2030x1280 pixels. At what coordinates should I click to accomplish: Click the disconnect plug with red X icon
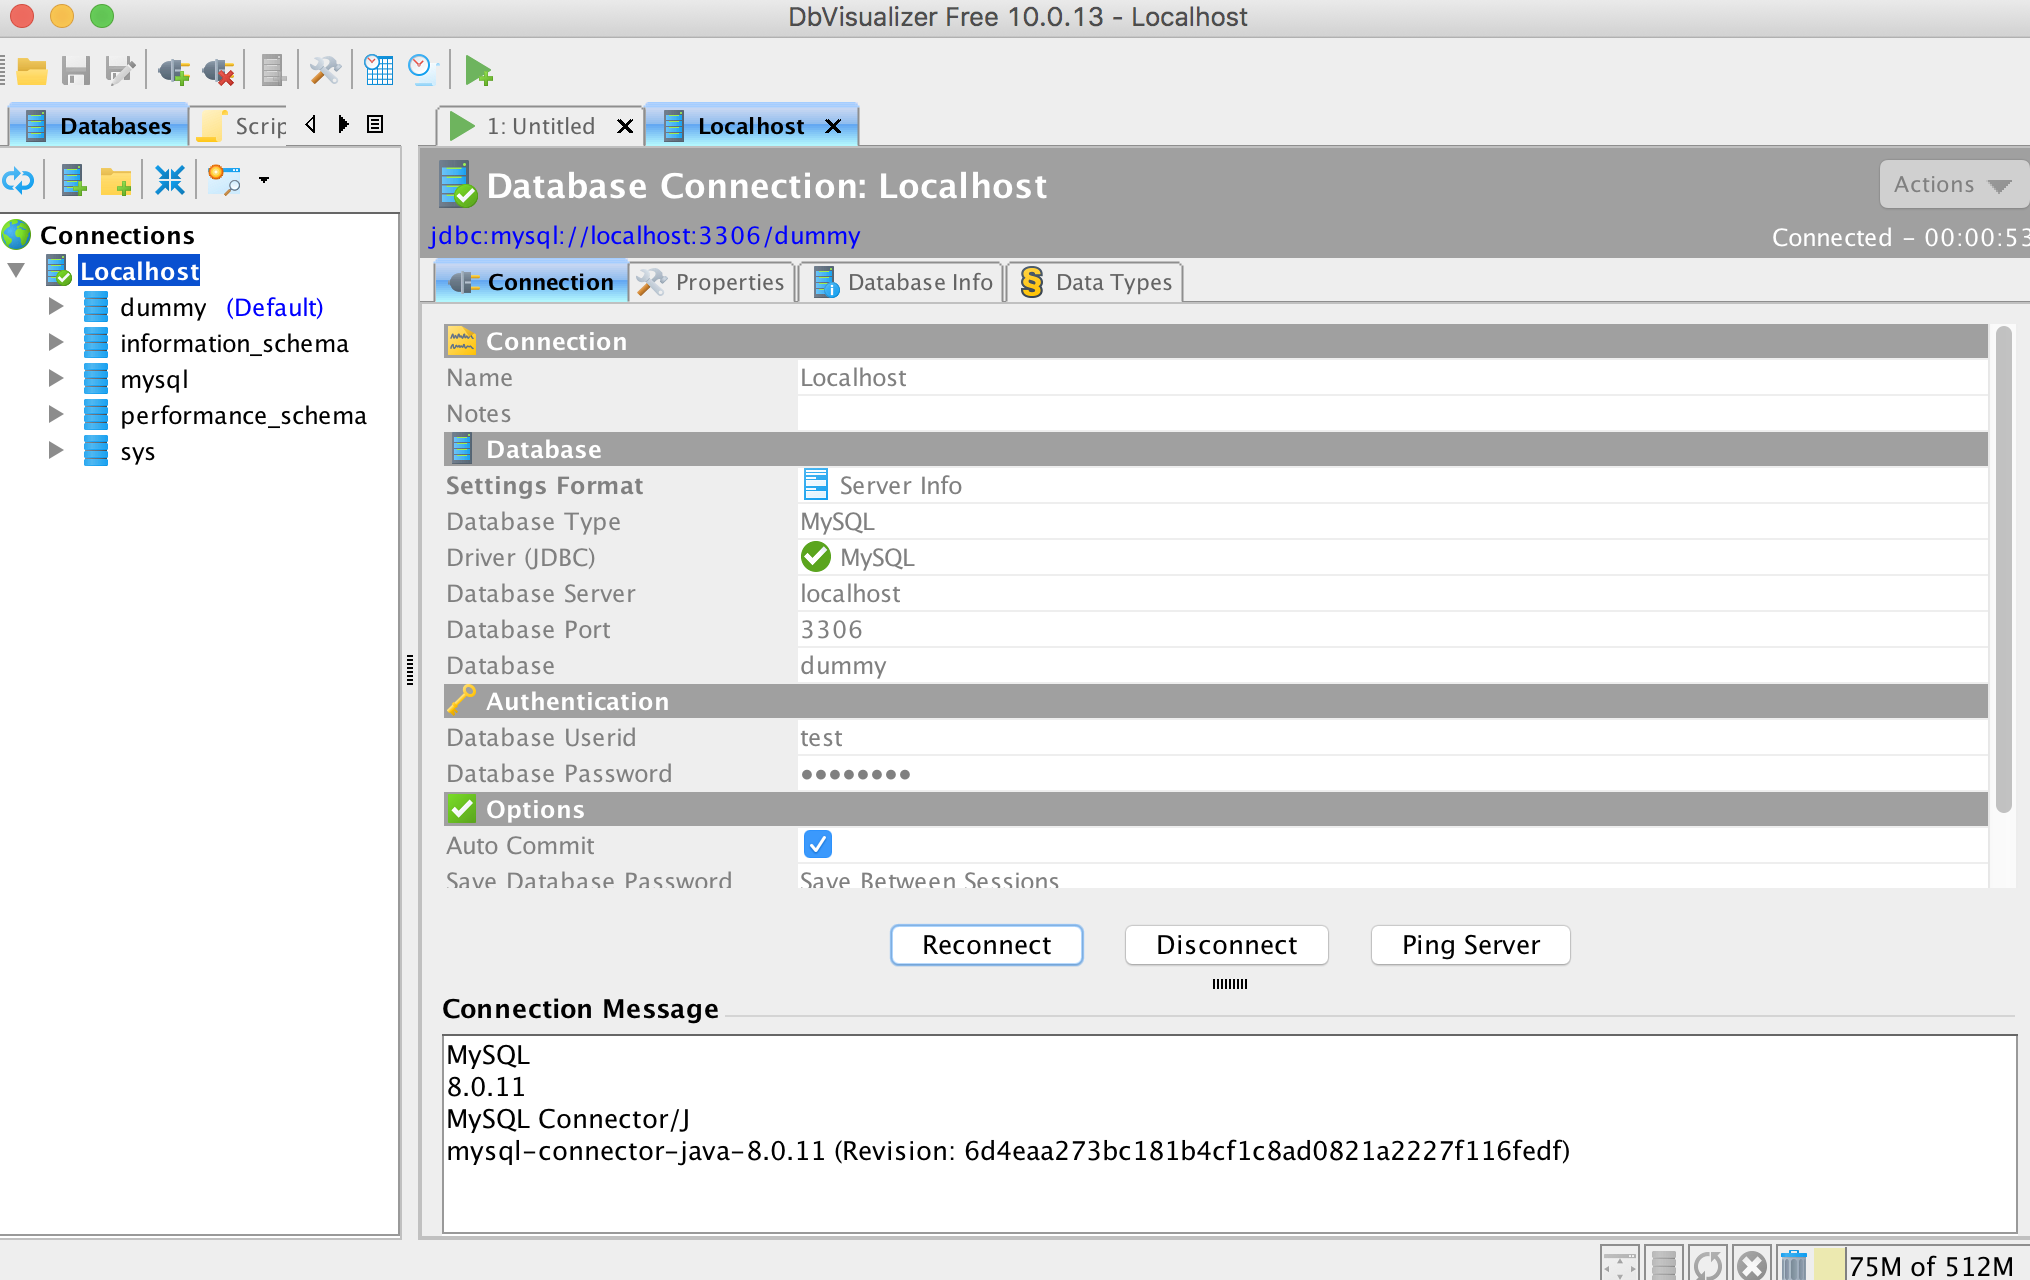218,71
